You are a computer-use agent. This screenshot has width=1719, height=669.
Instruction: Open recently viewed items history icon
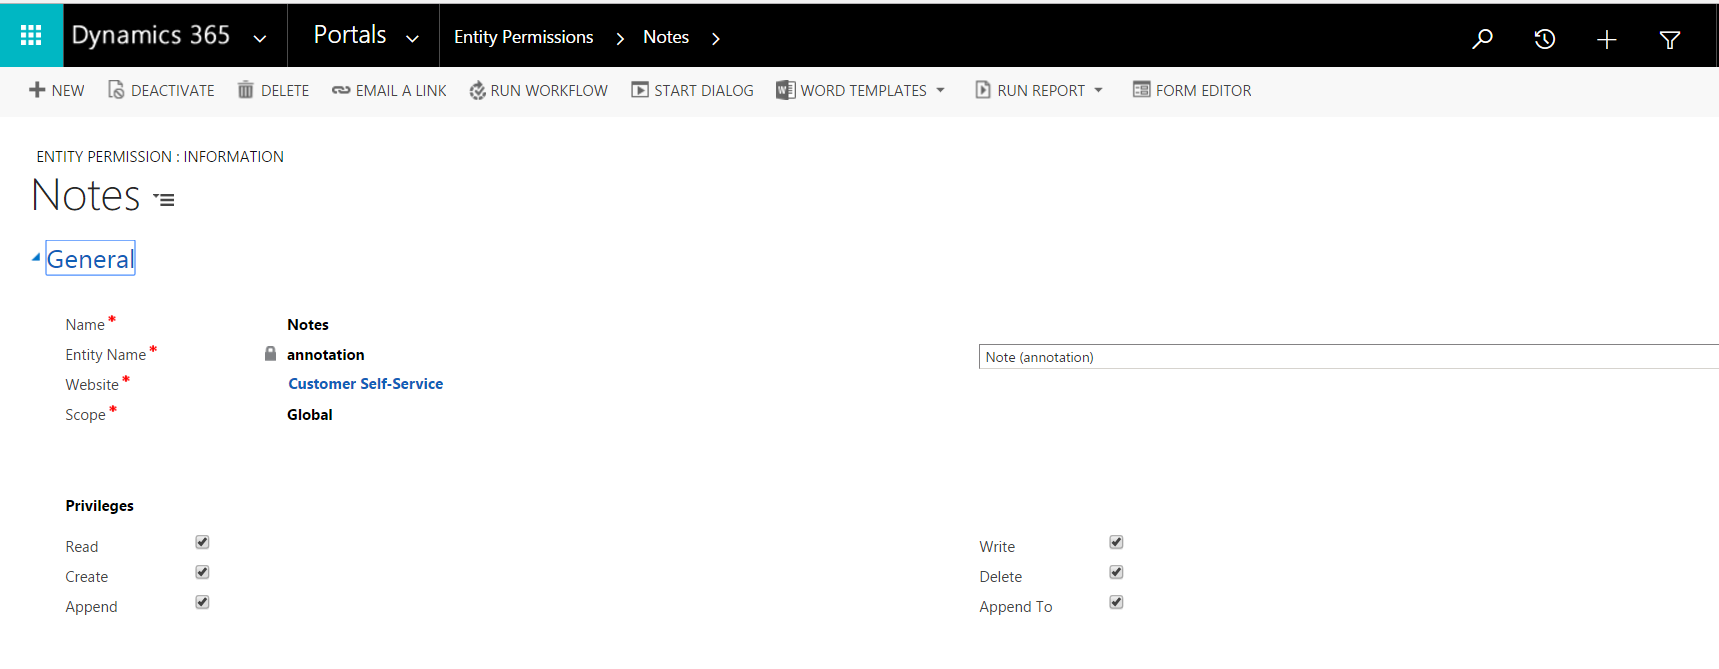(1544, 39)
